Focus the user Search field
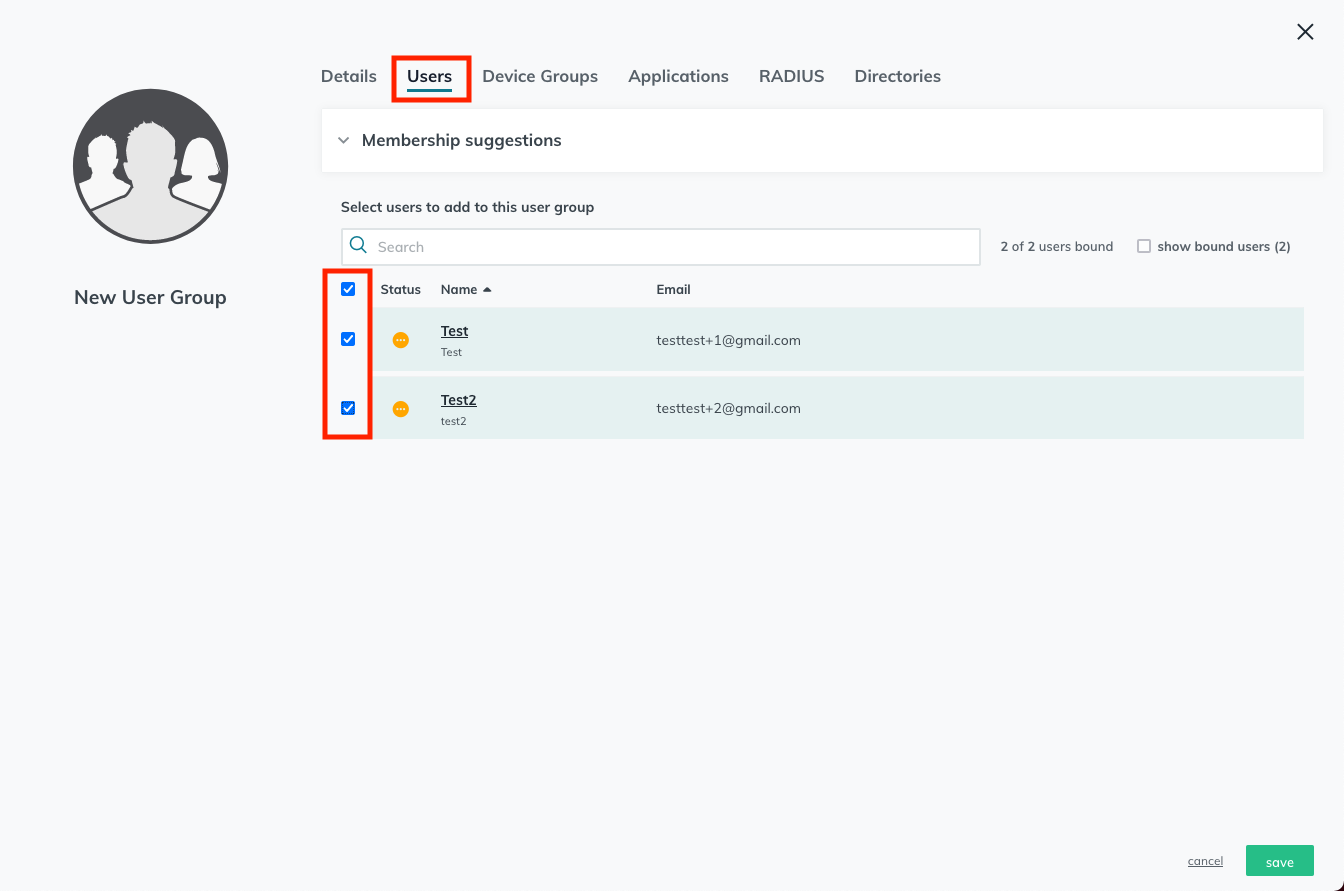Image resolution: width=1344 pixels, height=891 pixels. coord(660,247)
